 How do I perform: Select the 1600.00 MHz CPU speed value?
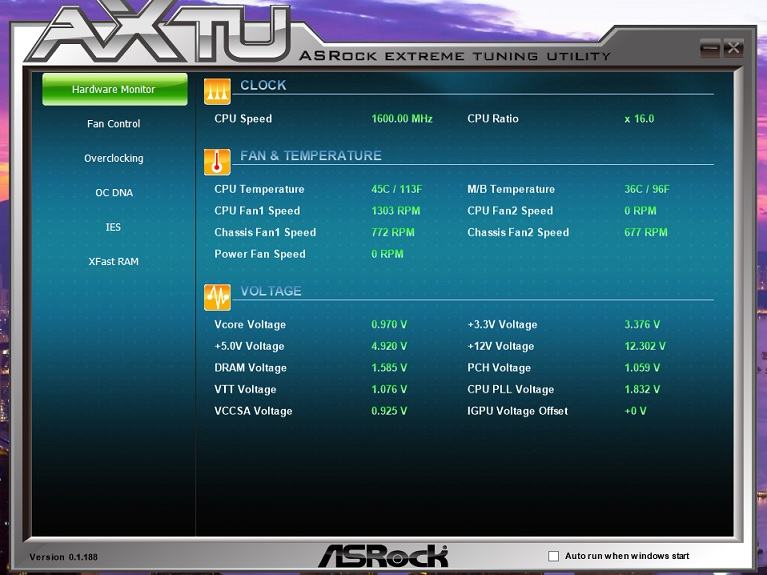coord(402,118)
